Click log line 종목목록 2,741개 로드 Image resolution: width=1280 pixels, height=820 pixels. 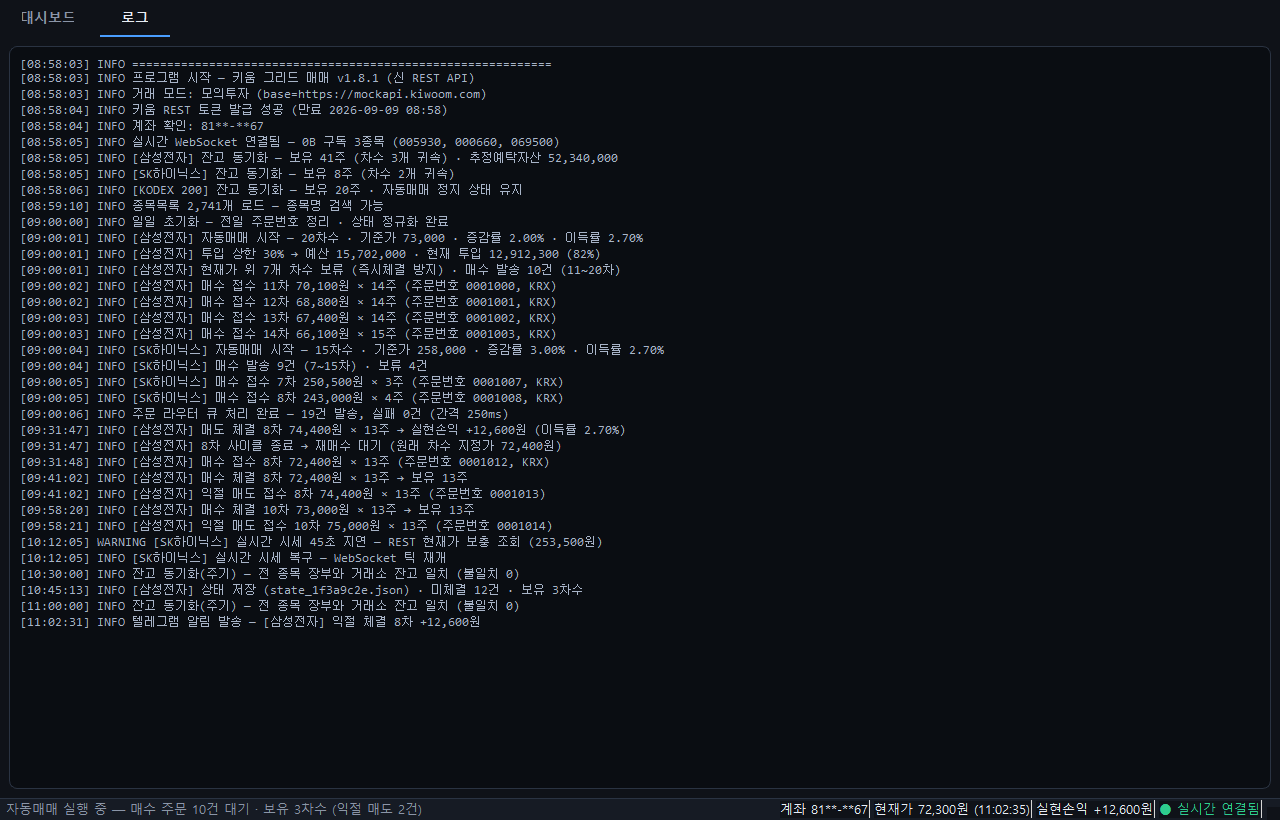point(202,206)
